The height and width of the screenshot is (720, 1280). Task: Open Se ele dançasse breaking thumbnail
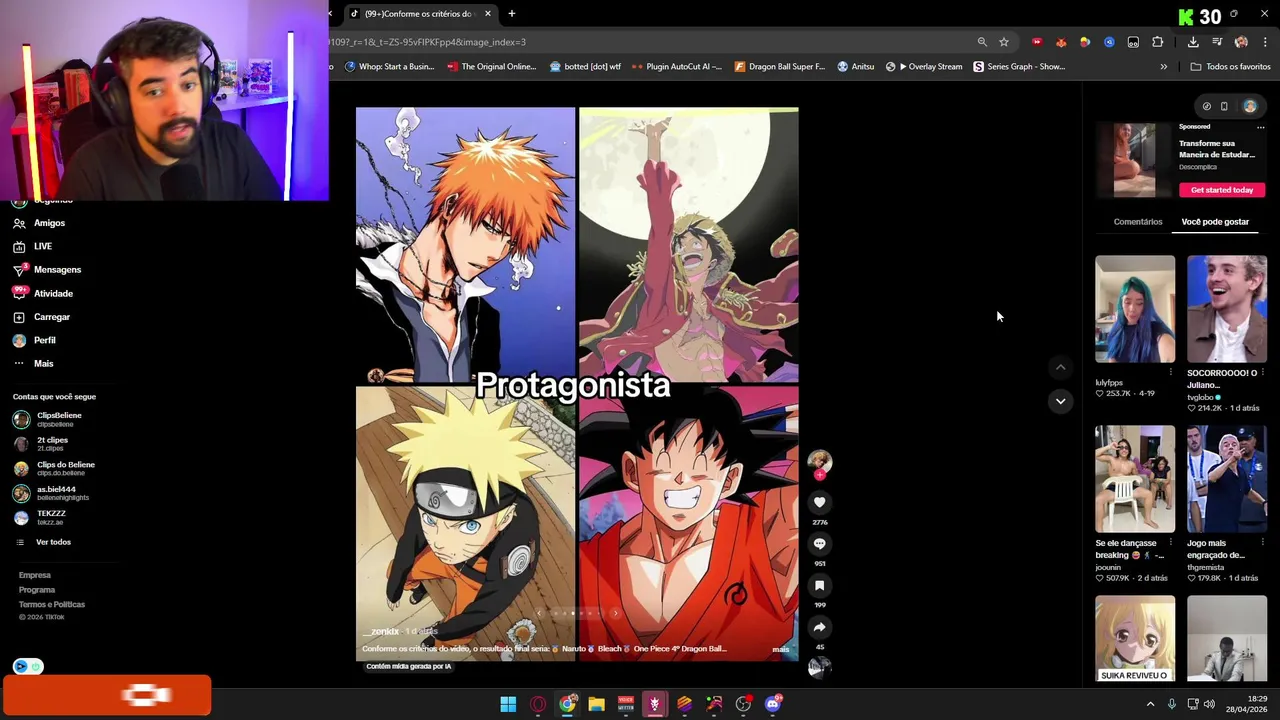1135,479
